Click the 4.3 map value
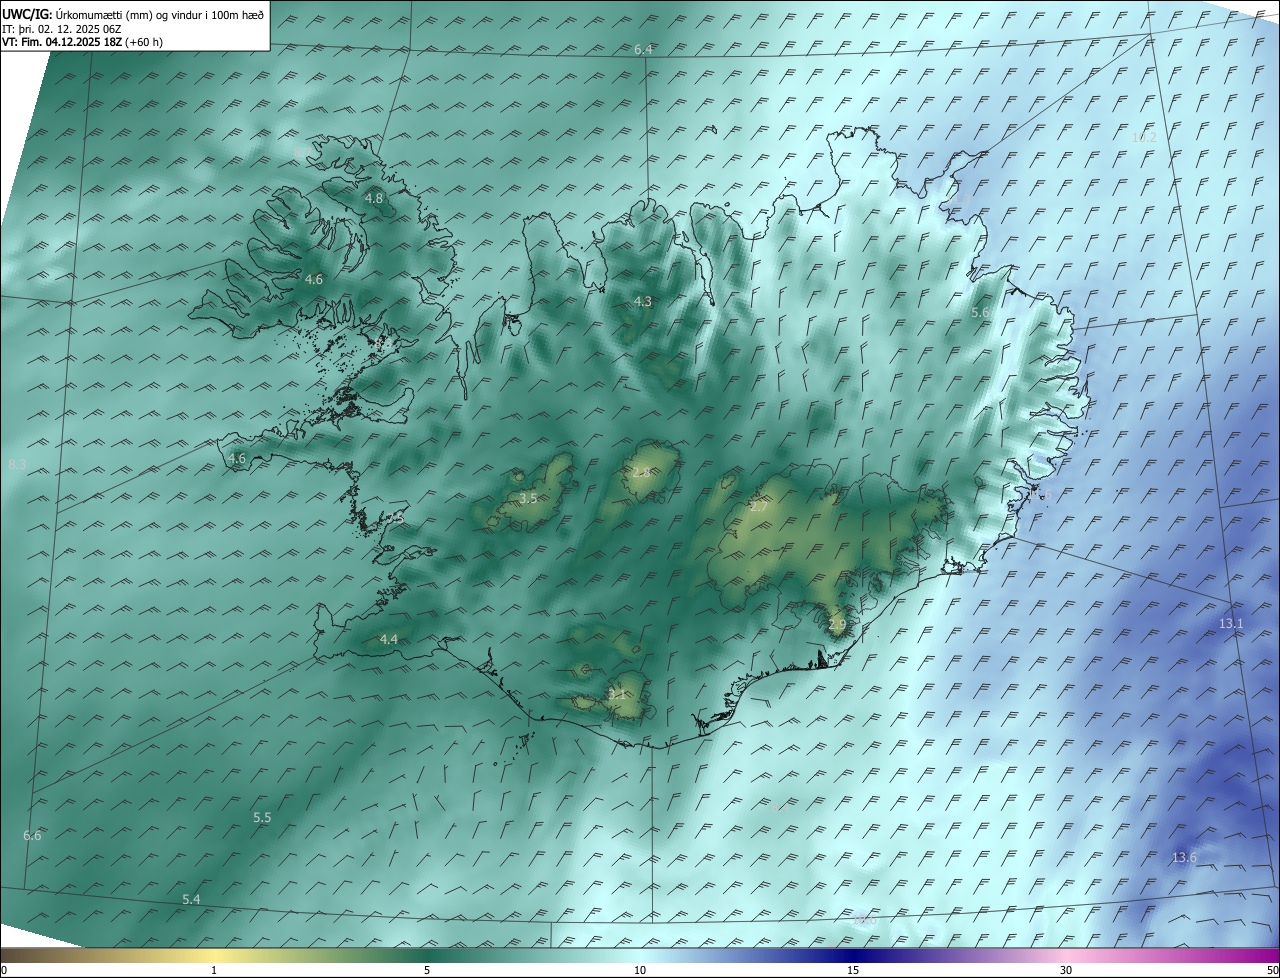 click(x=643, y=302)
